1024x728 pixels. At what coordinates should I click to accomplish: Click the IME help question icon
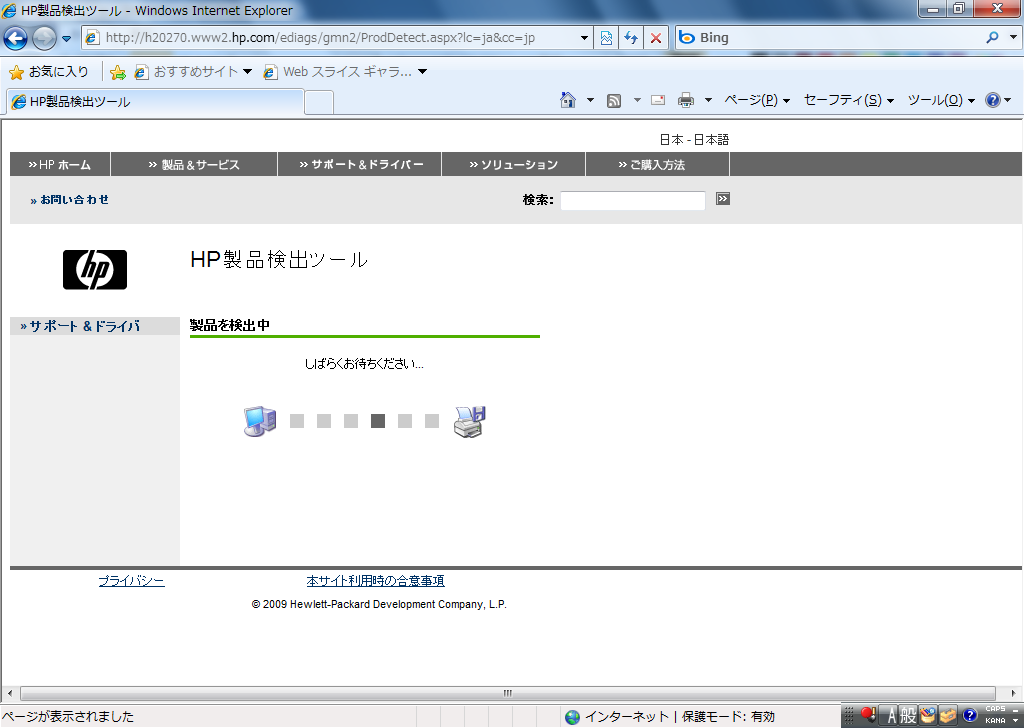(970, 715)
